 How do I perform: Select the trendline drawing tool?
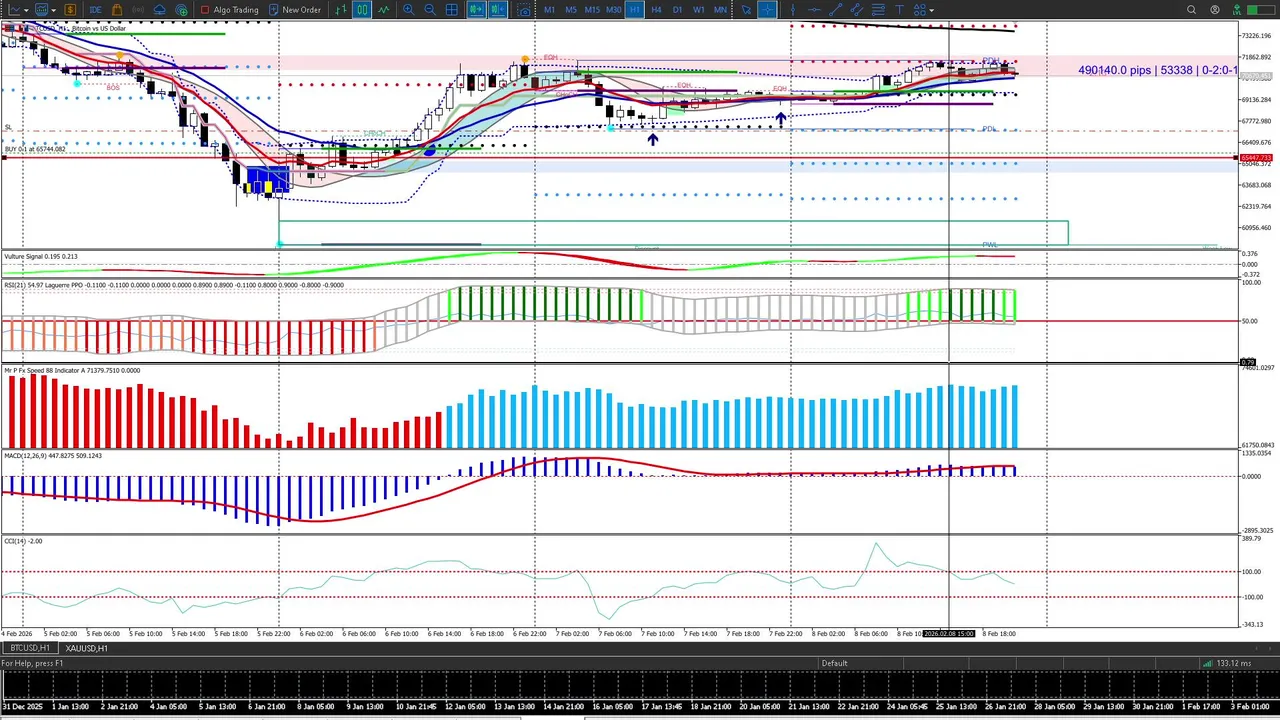(x=835, y=10)
